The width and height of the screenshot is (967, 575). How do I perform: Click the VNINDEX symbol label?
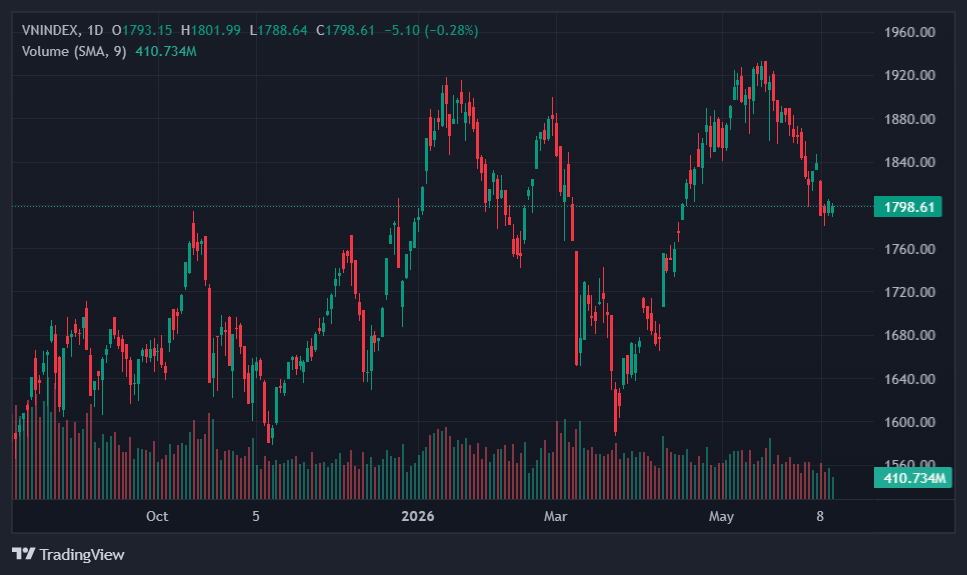click(50, 30)
